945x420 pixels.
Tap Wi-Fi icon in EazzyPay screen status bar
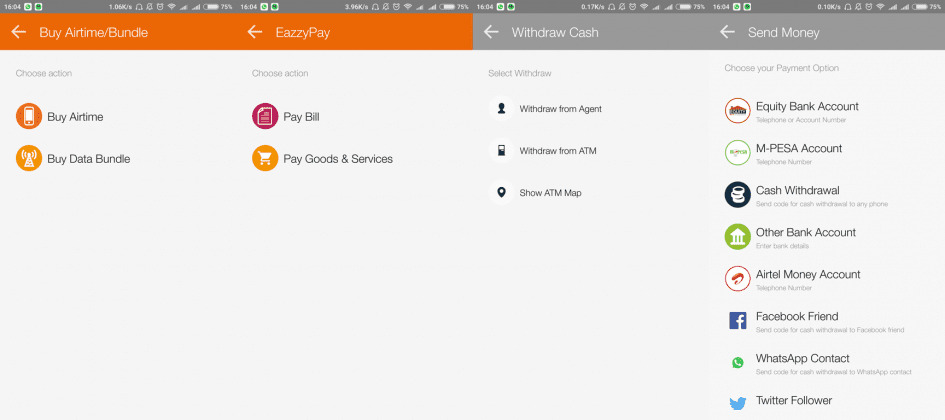(407, 7)
